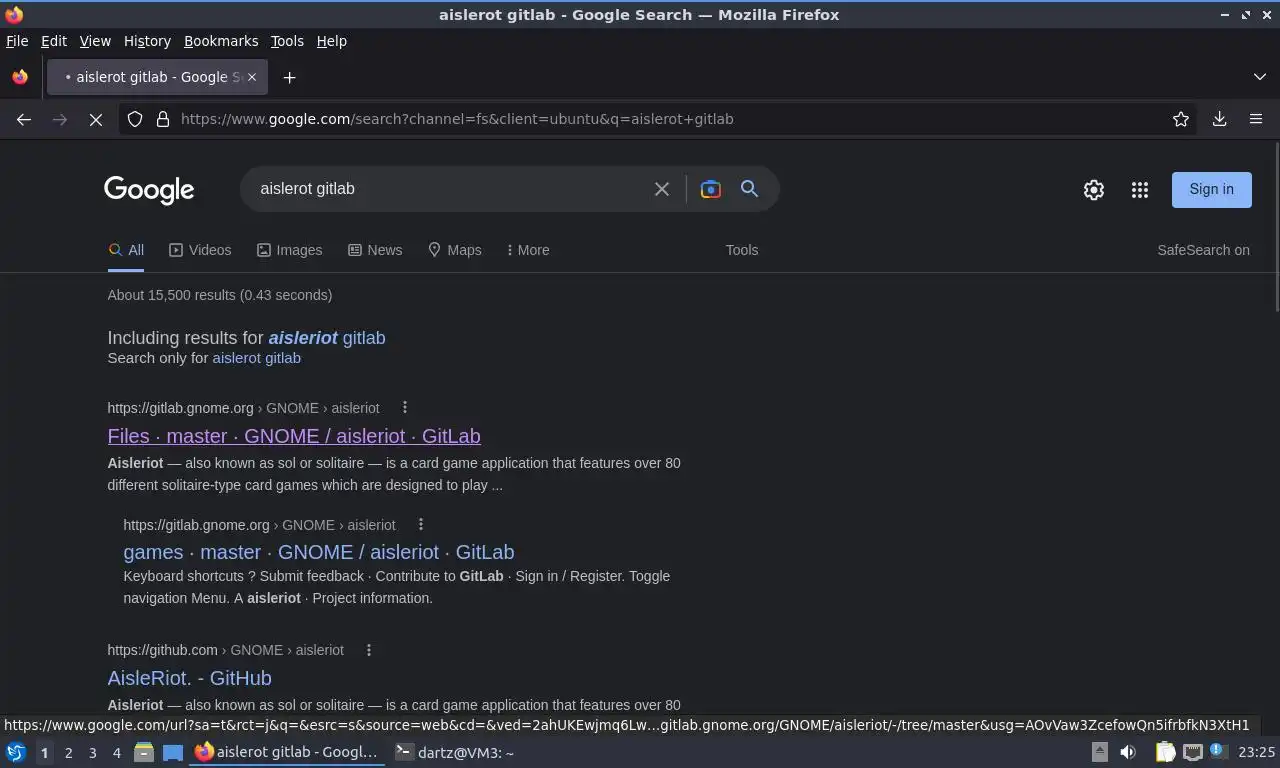Open the Edit menu
The image size is (1280, 768).
(54, 41)
